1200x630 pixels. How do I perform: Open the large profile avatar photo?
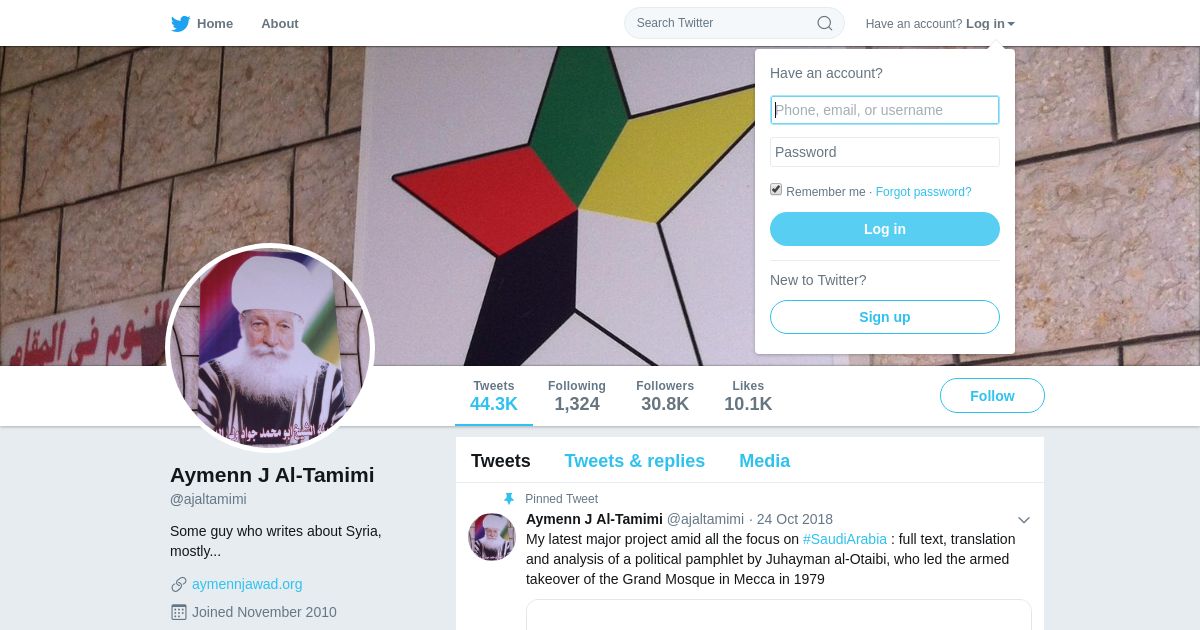(270, 348)
